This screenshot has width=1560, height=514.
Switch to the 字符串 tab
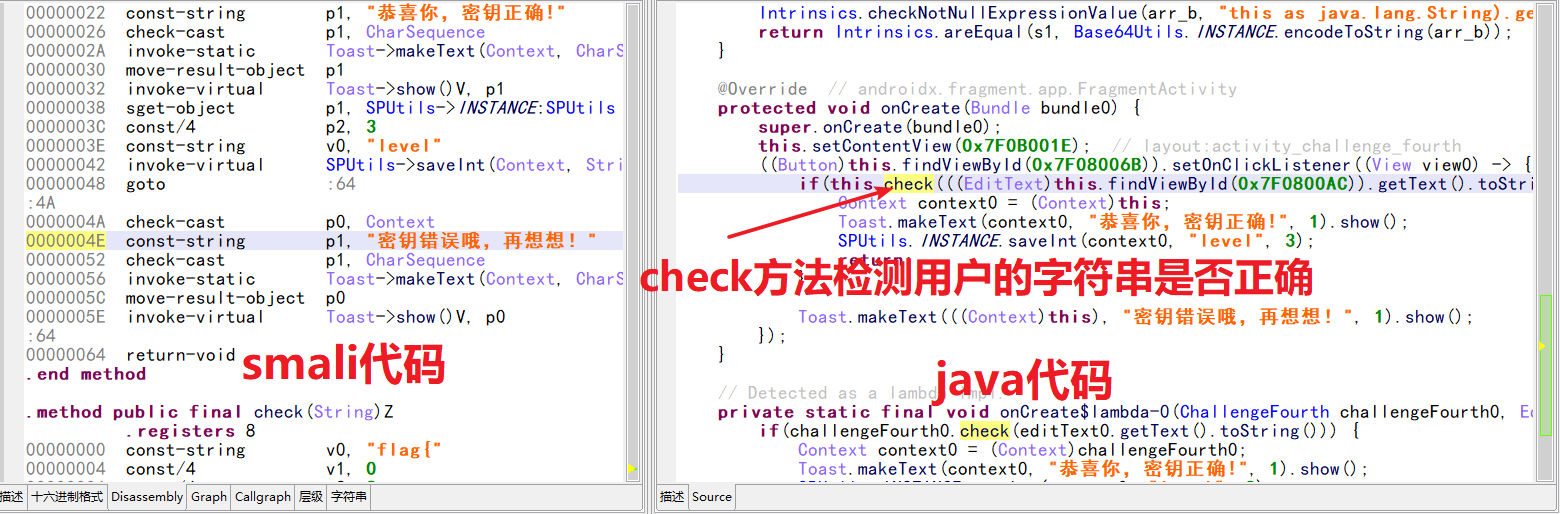[x=349, y=496]
